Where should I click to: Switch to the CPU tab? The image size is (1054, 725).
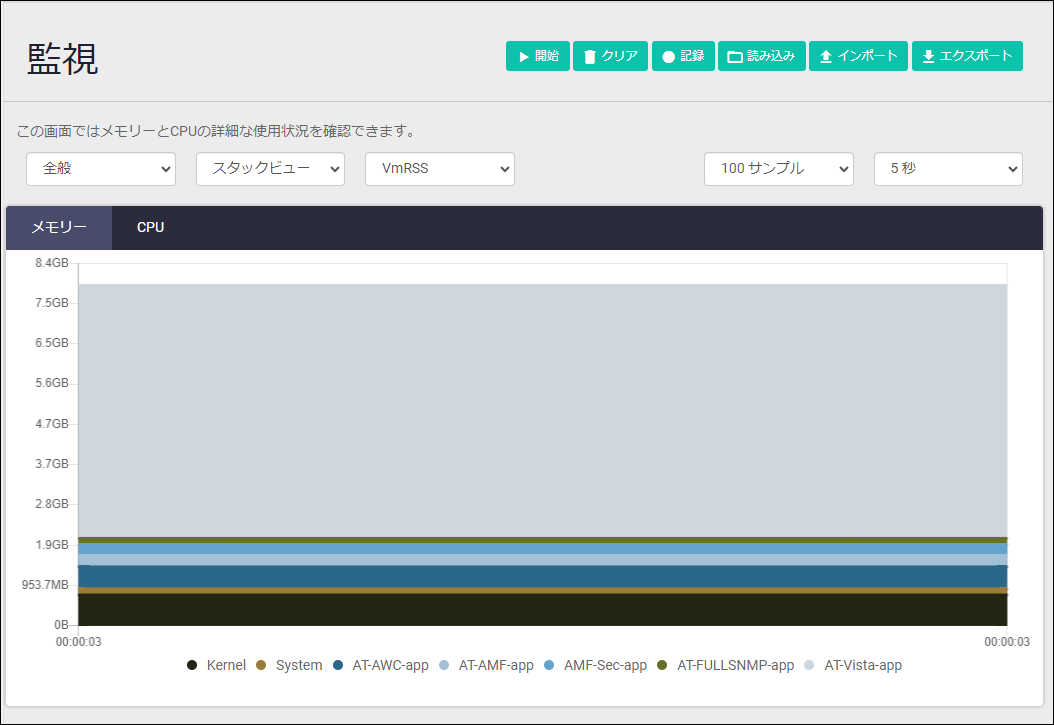pos(151,228)
